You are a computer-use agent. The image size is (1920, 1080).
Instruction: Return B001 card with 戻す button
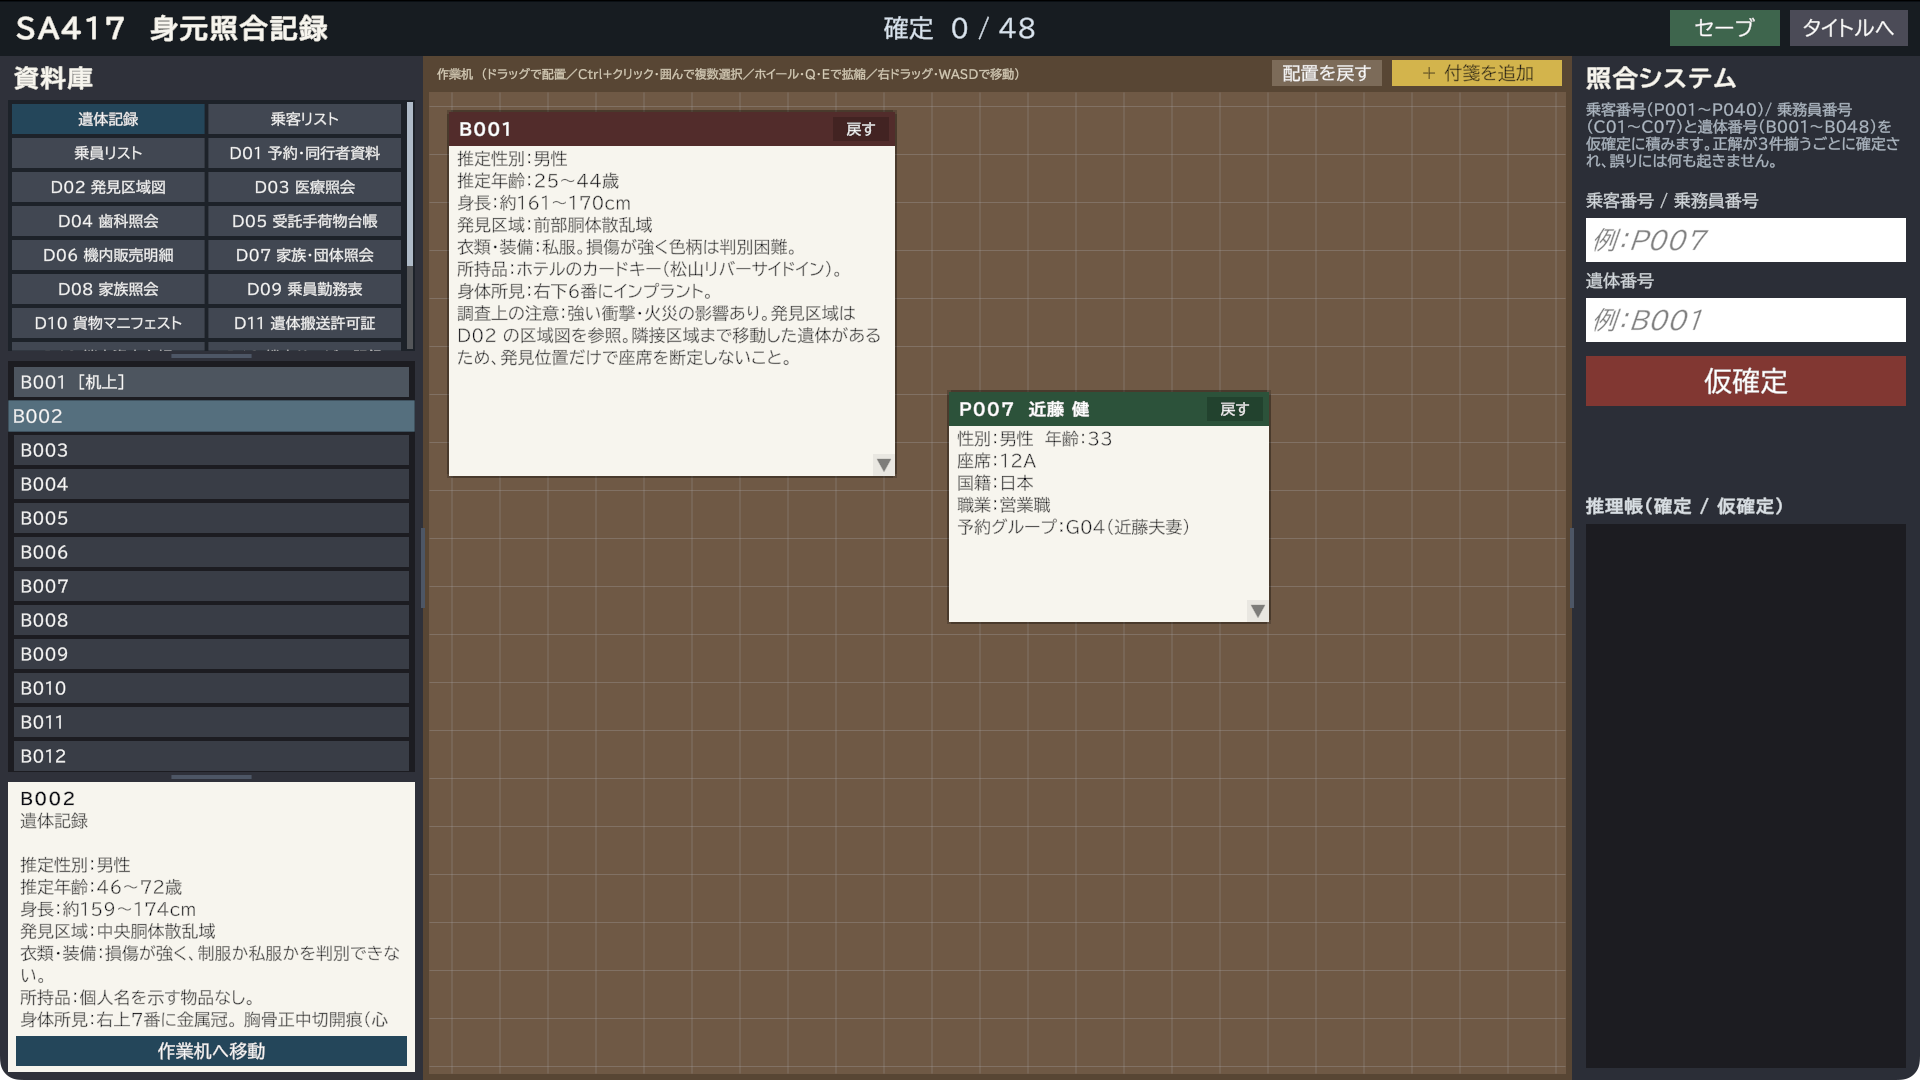point(860,129)
